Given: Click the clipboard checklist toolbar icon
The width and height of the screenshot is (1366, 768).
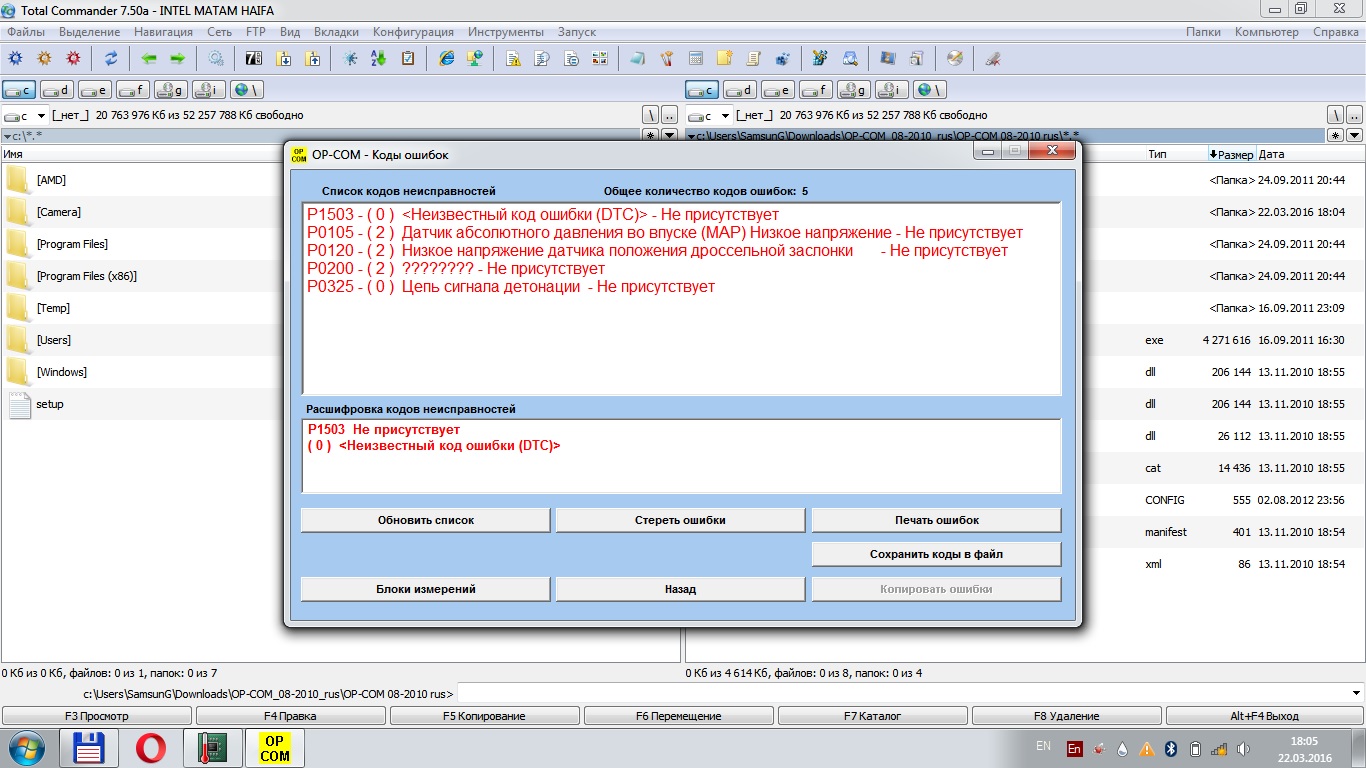Looking at the screenshot, I should [x=408, y=58].
